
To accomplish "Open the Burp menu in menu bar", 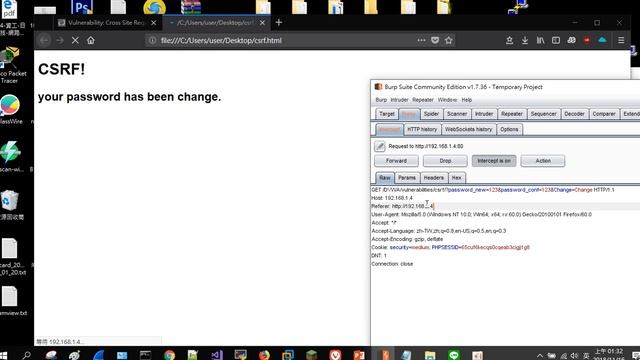I will pyautogui.click(x=381, y=100).
